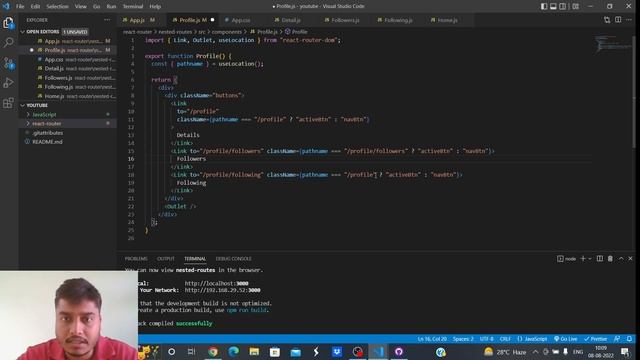
Task: Click line and column status indicator
Action: click(432, 339)
